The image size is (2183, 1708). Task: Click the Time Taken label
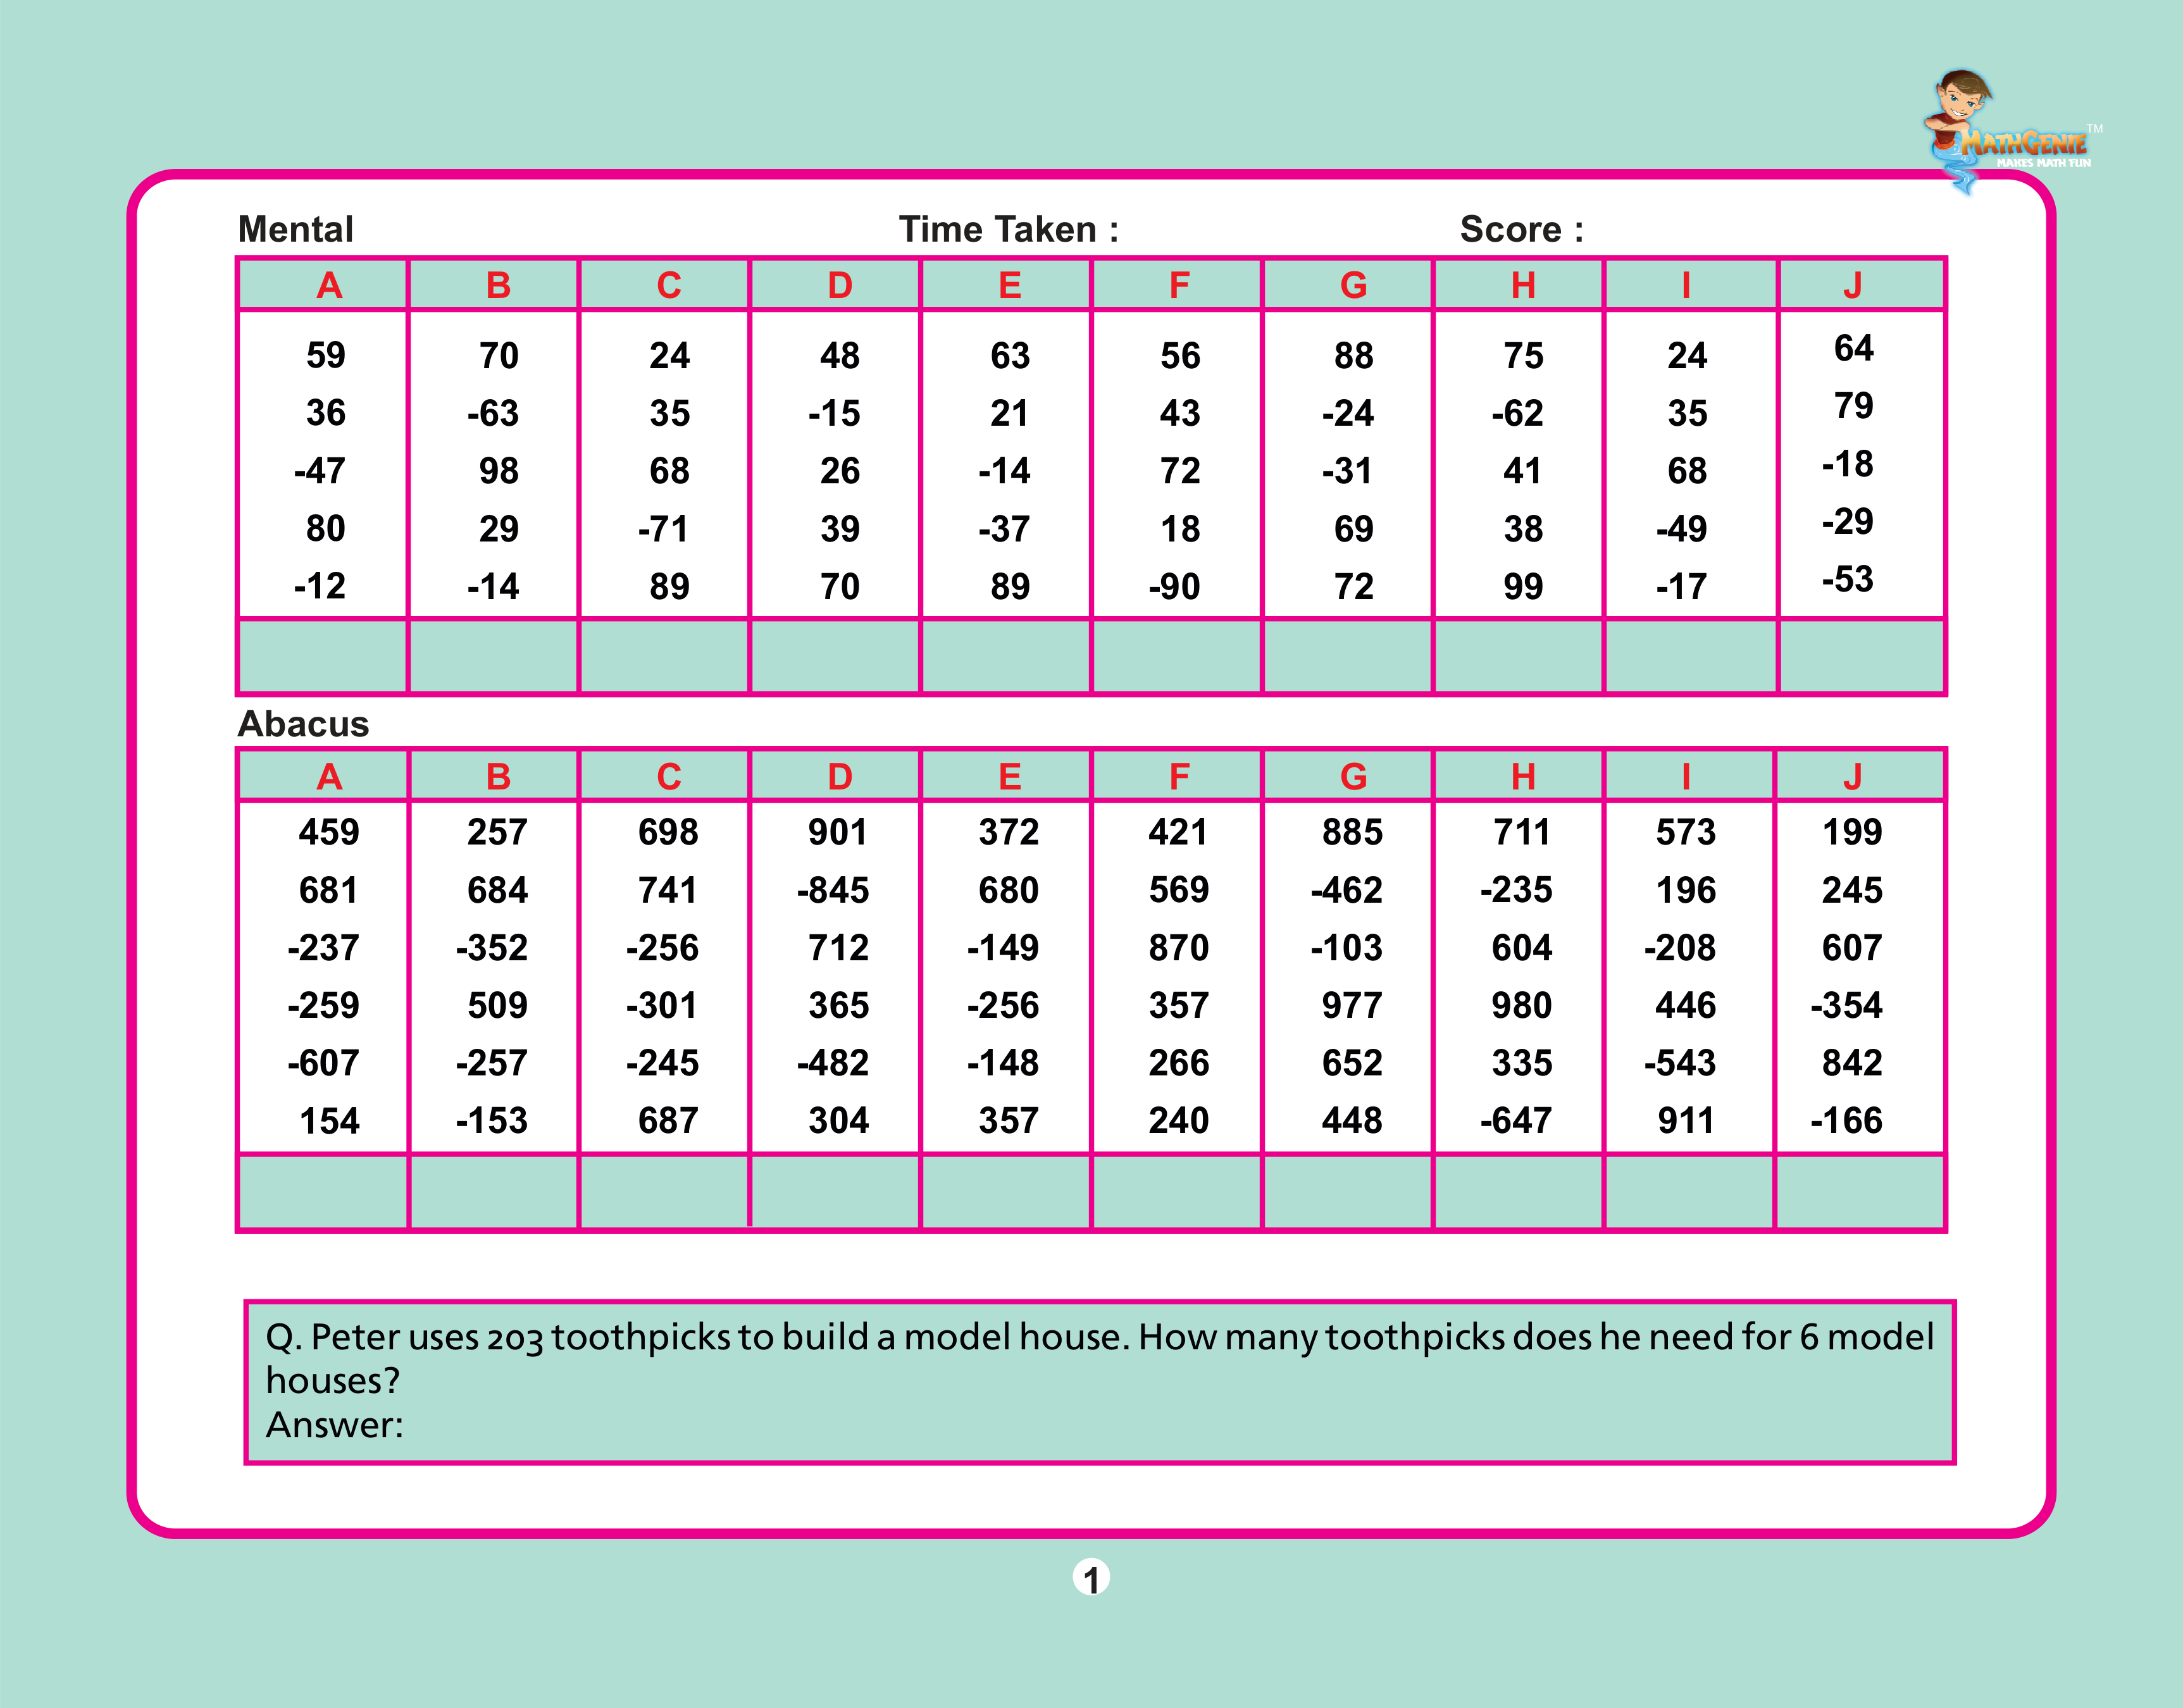[1008, 230]
